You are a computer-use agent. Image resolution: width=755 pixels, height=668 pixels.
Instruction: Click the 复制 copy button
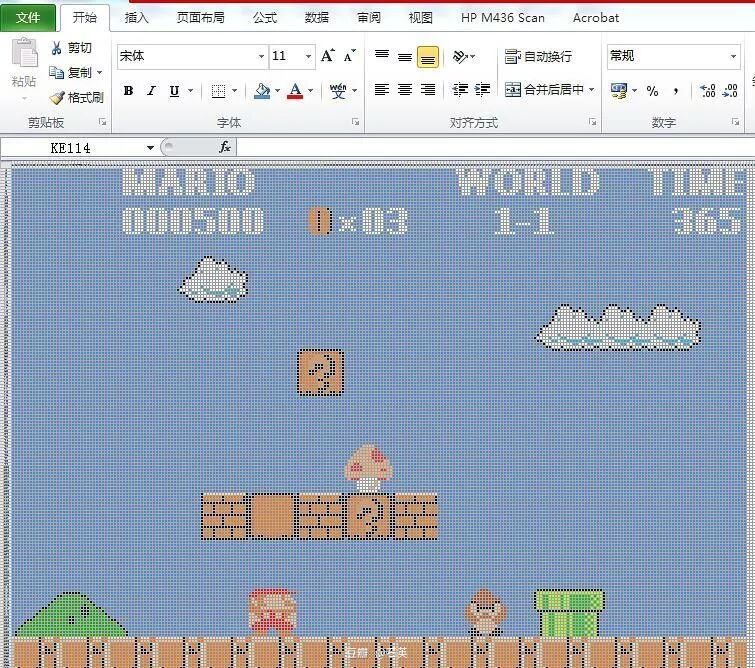click(x=69, y=73)
